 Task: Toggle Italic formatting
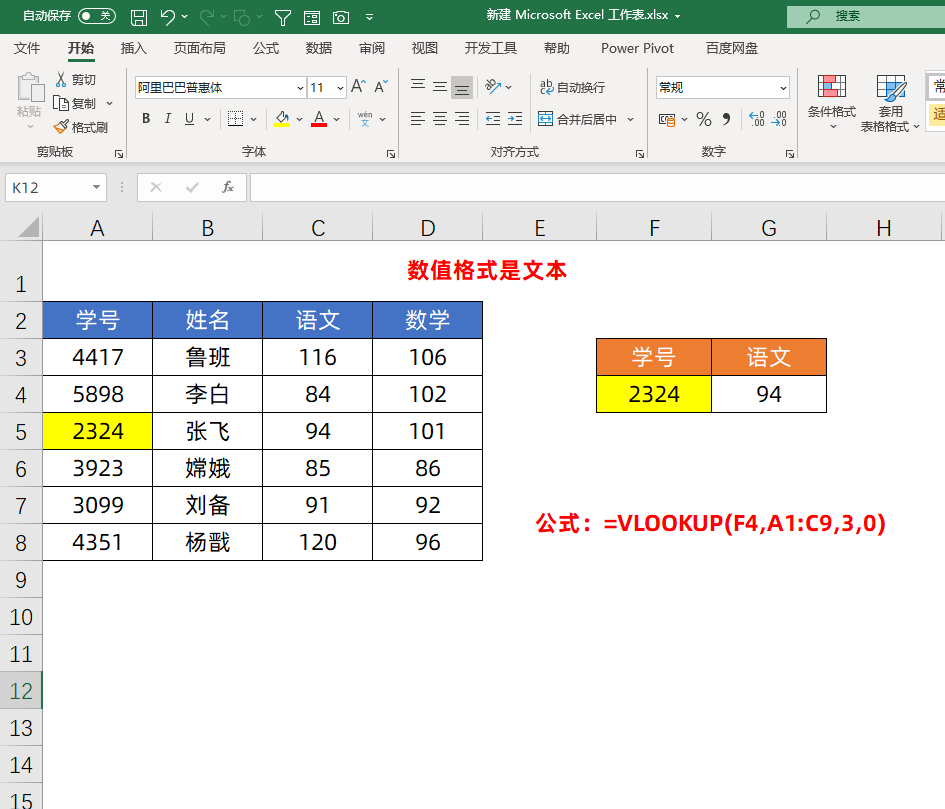point(167,119)
